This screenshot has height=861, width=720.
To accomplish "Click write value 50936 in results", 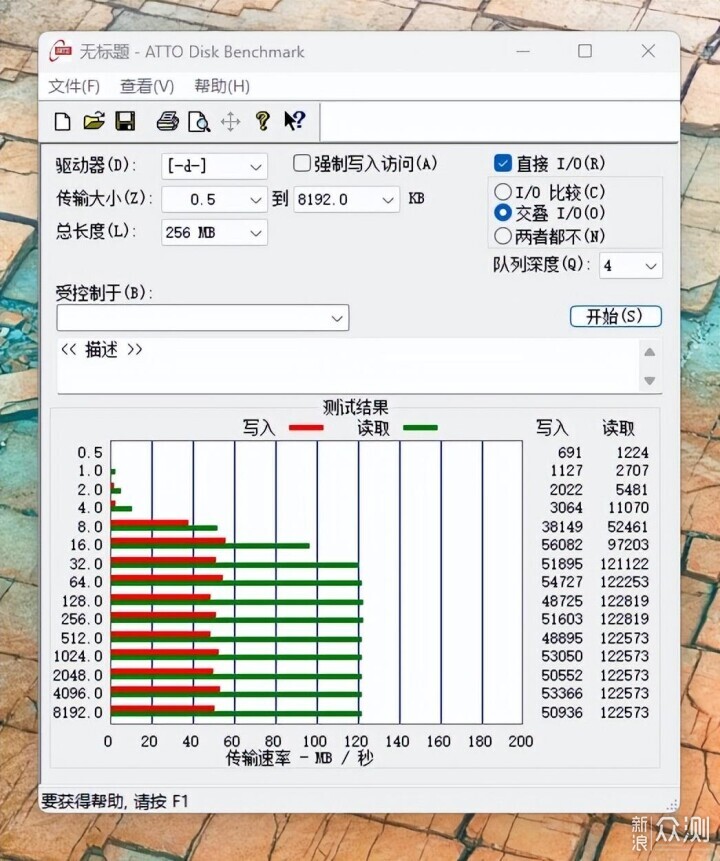I will coord(562,712).
